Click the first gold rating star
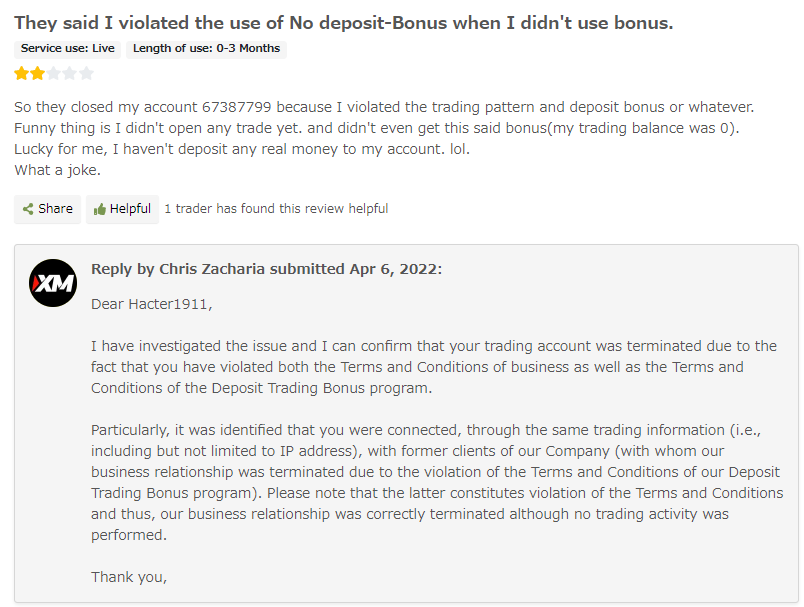This screenshot has height=607, width=804. [21, 73]
